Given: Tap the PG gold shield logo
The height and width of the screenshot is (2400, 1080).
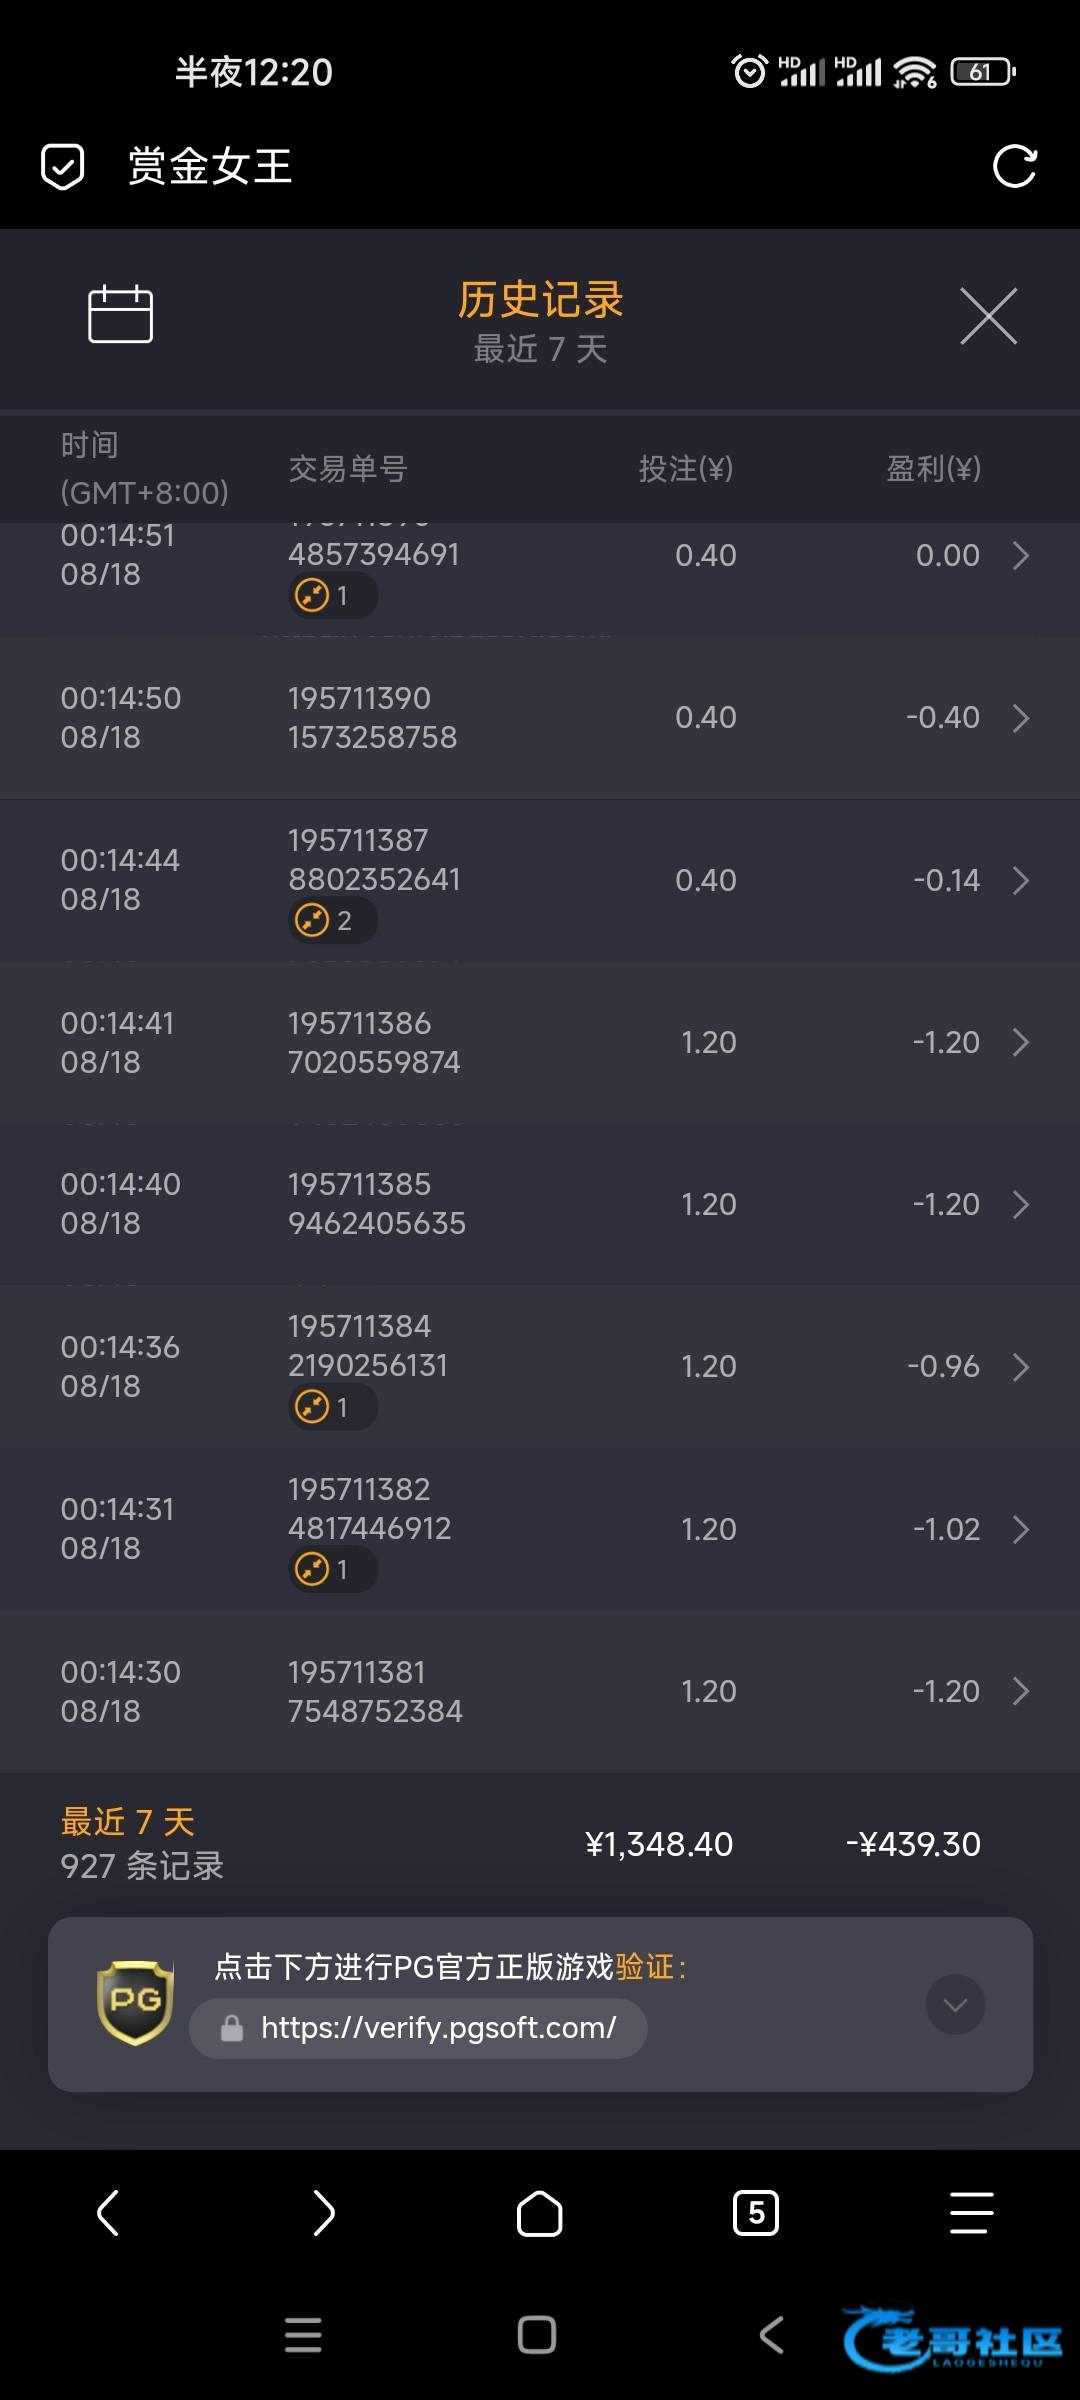Looking at the screenshot, I should point(135,2003).
